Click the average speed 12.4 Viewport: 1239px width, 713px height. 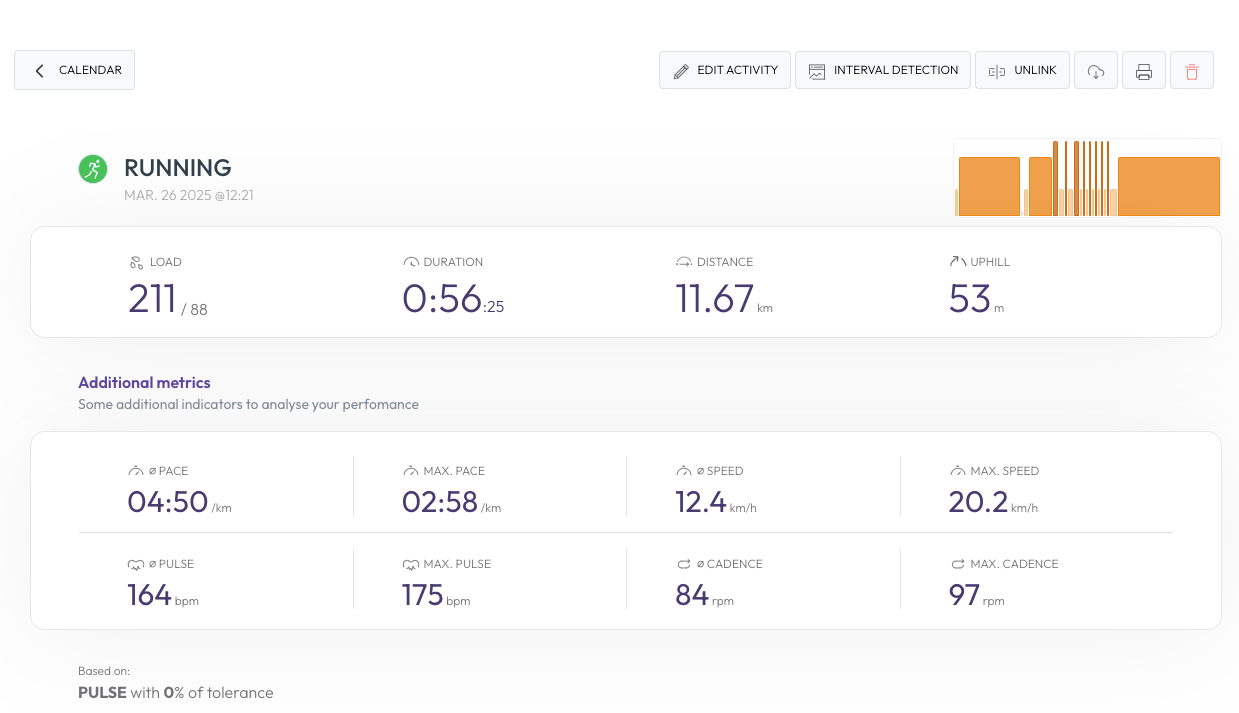701,502
